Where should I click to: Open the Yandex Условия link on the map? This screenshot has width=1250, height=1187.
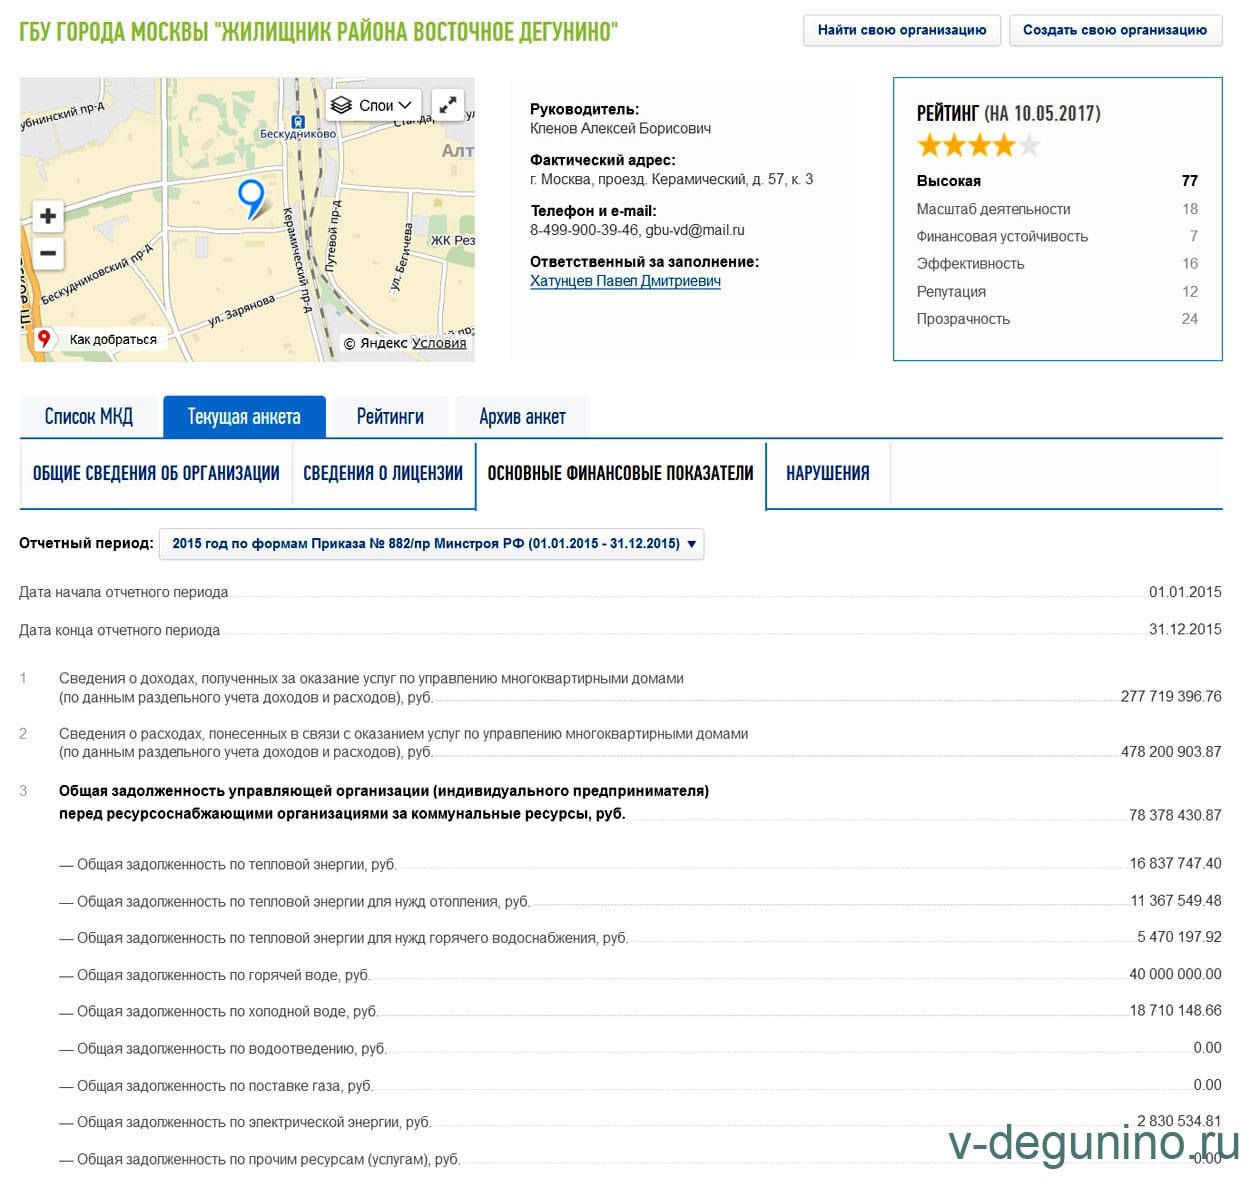[x=439, y=343]
